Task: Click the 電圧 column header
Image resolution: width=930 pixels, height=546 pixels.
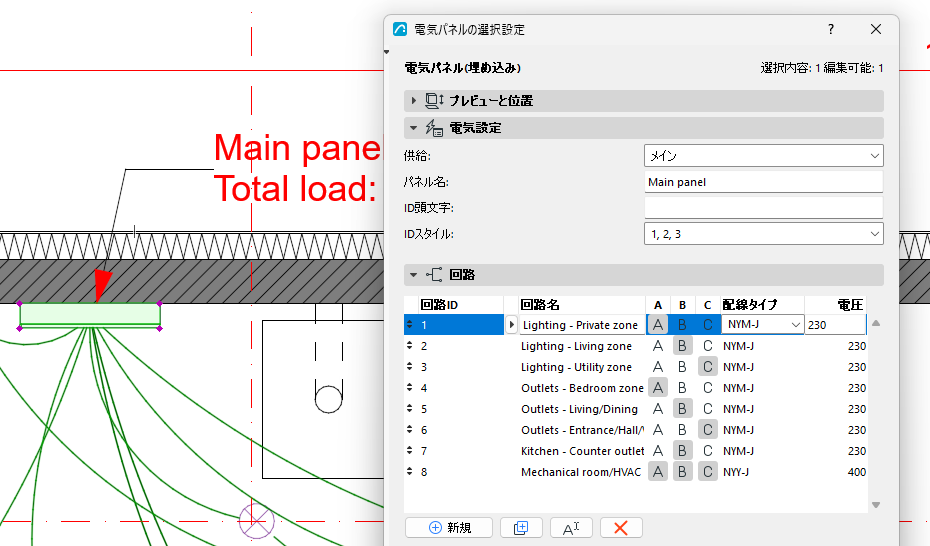Action: tap(836, 305)
